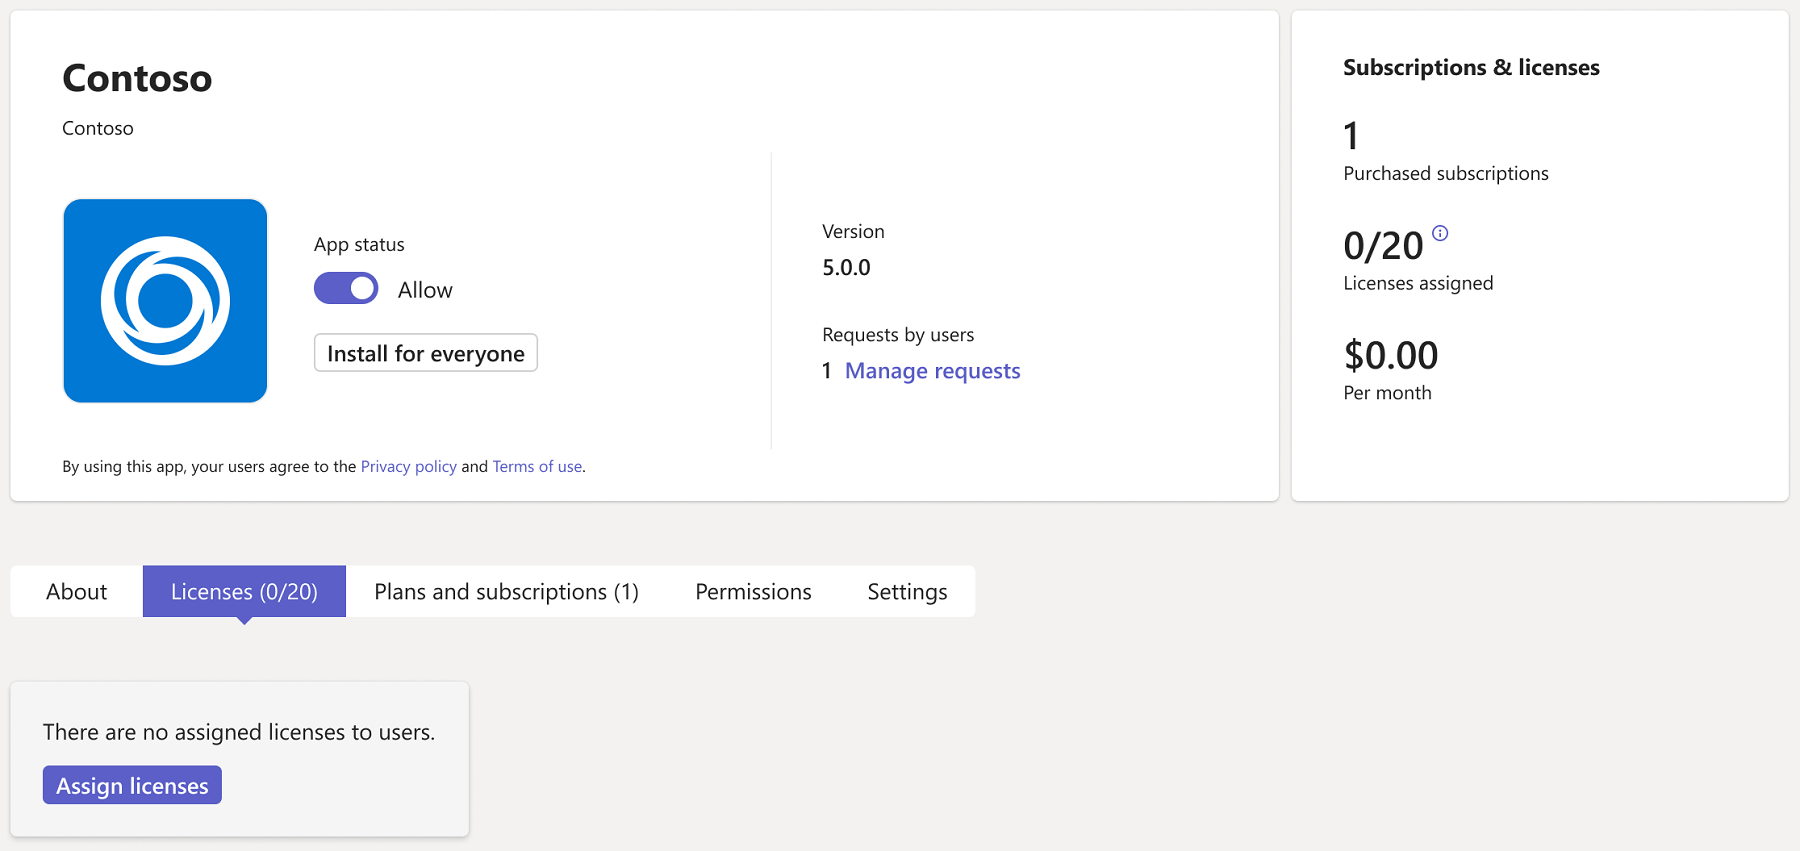The height and width of the screenshot is (851, 1800).
Task: Click the Contoso app logo icon
Action: 165,301
